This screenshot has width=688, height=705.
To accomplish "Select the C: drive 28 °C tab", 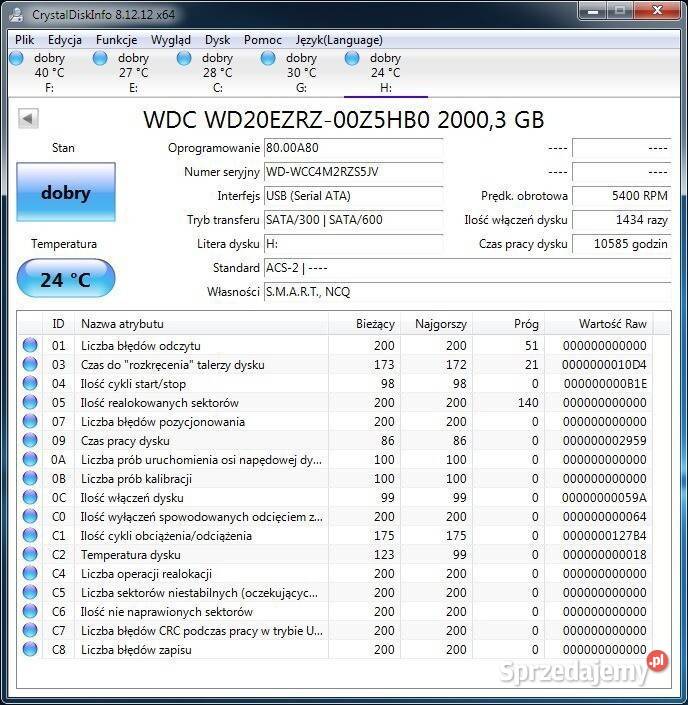I will pyautogui.click(x=218, y=73).
